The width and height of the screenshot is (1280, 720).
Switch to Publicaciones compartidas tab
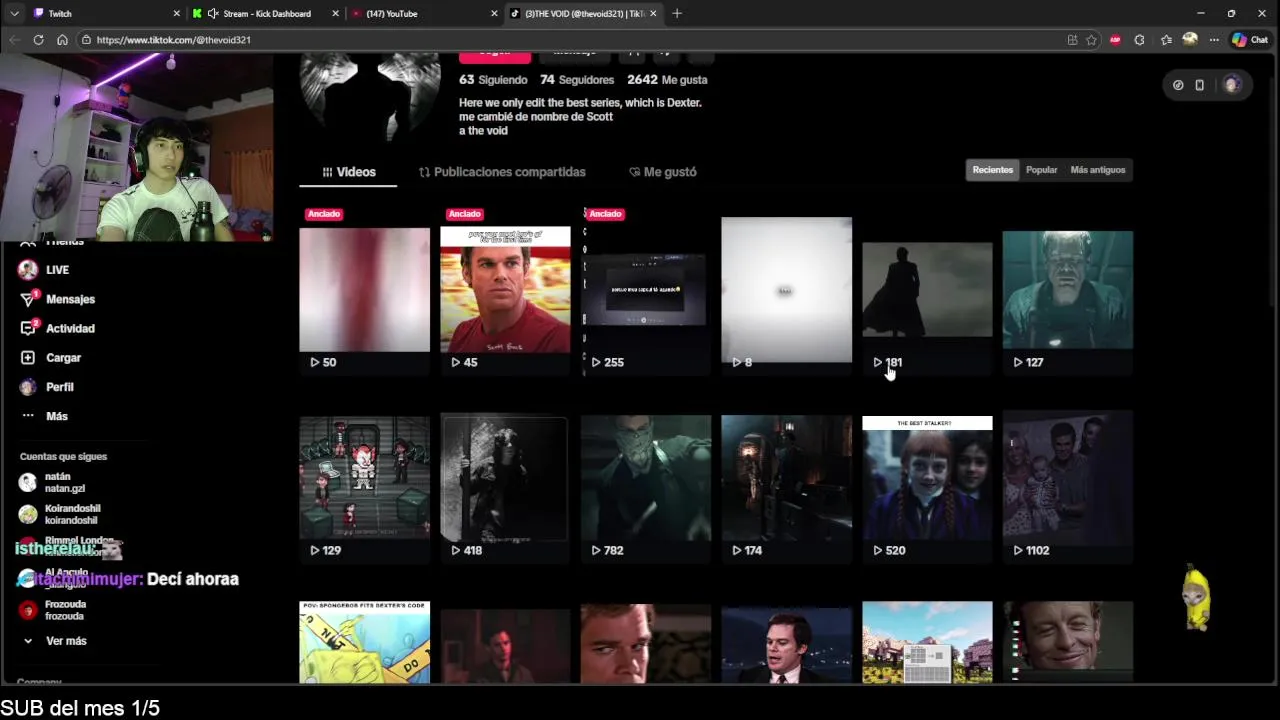[x=502, y=172]
